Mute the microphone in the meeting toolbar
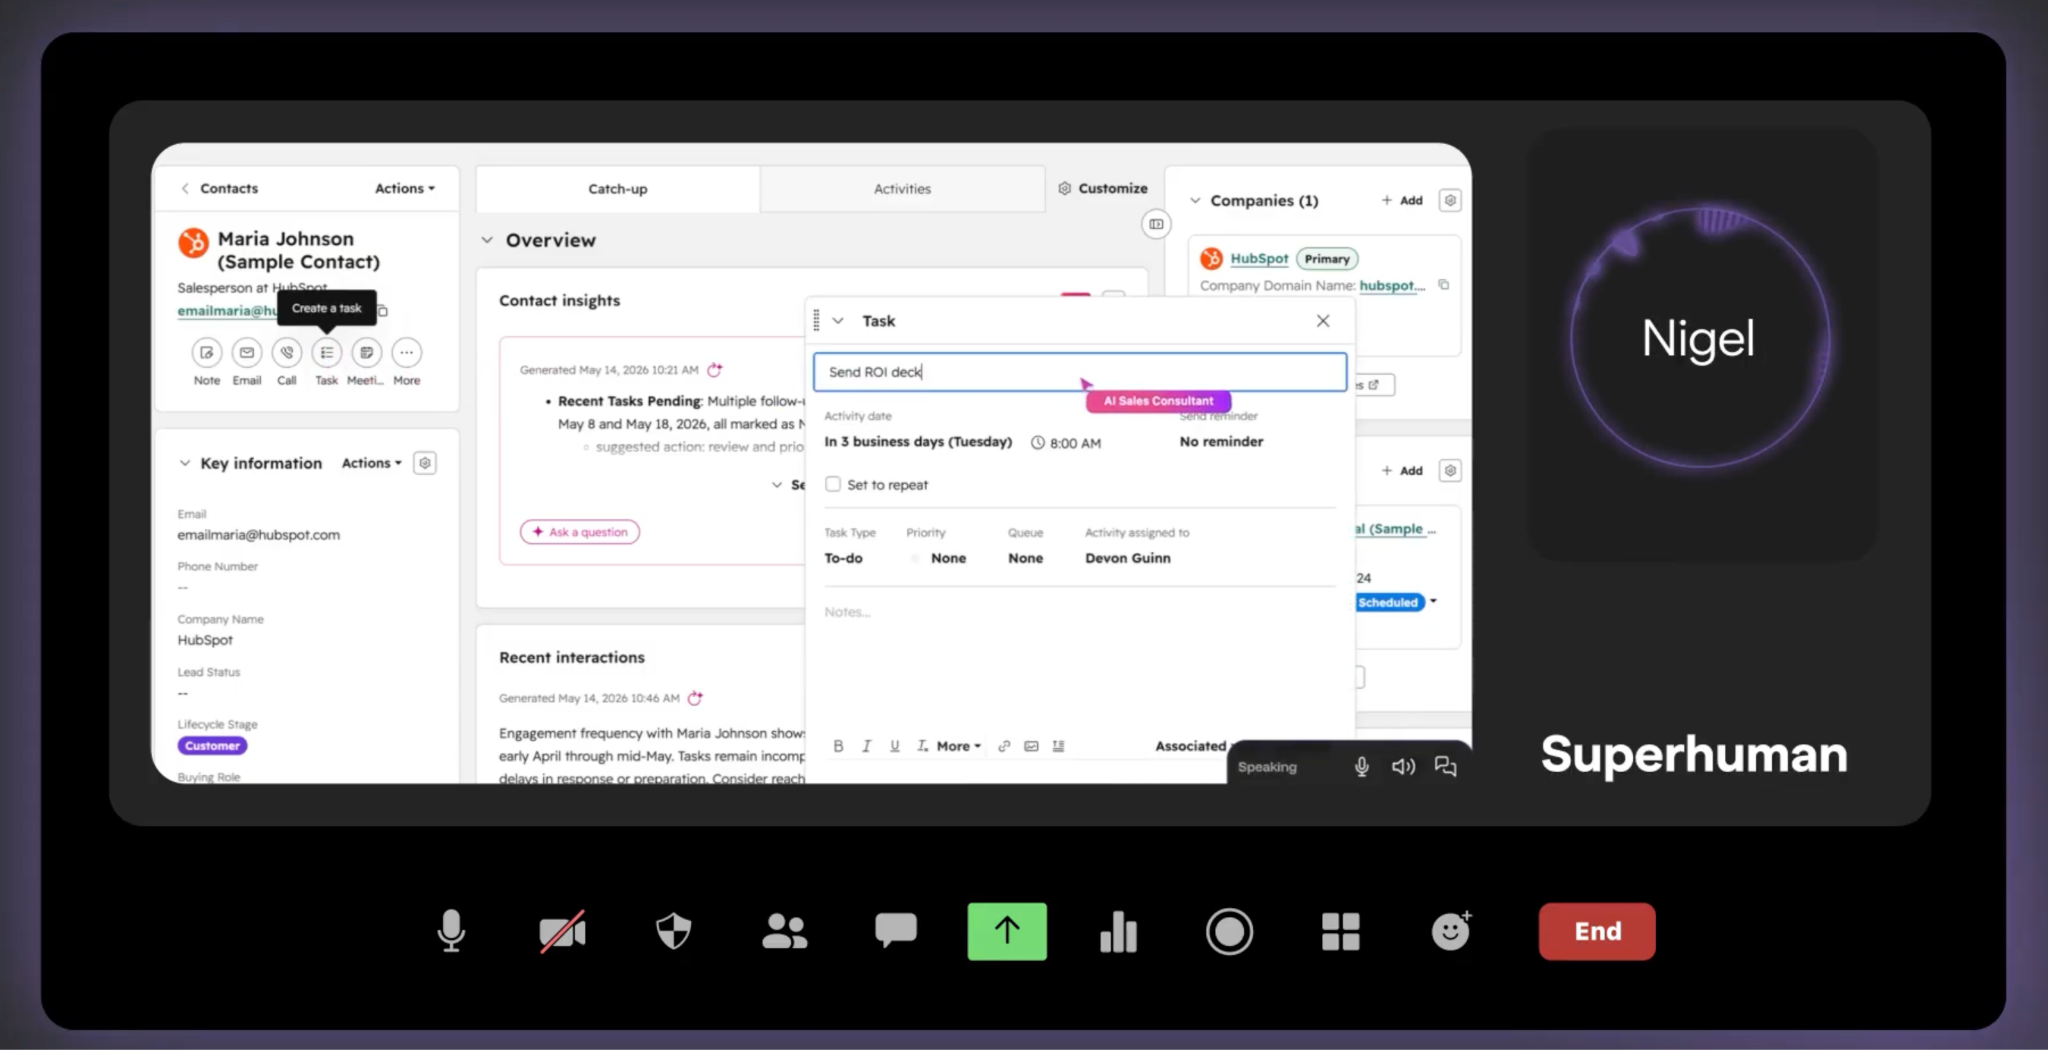The image size is (2048, 1050). coord(451,931)
